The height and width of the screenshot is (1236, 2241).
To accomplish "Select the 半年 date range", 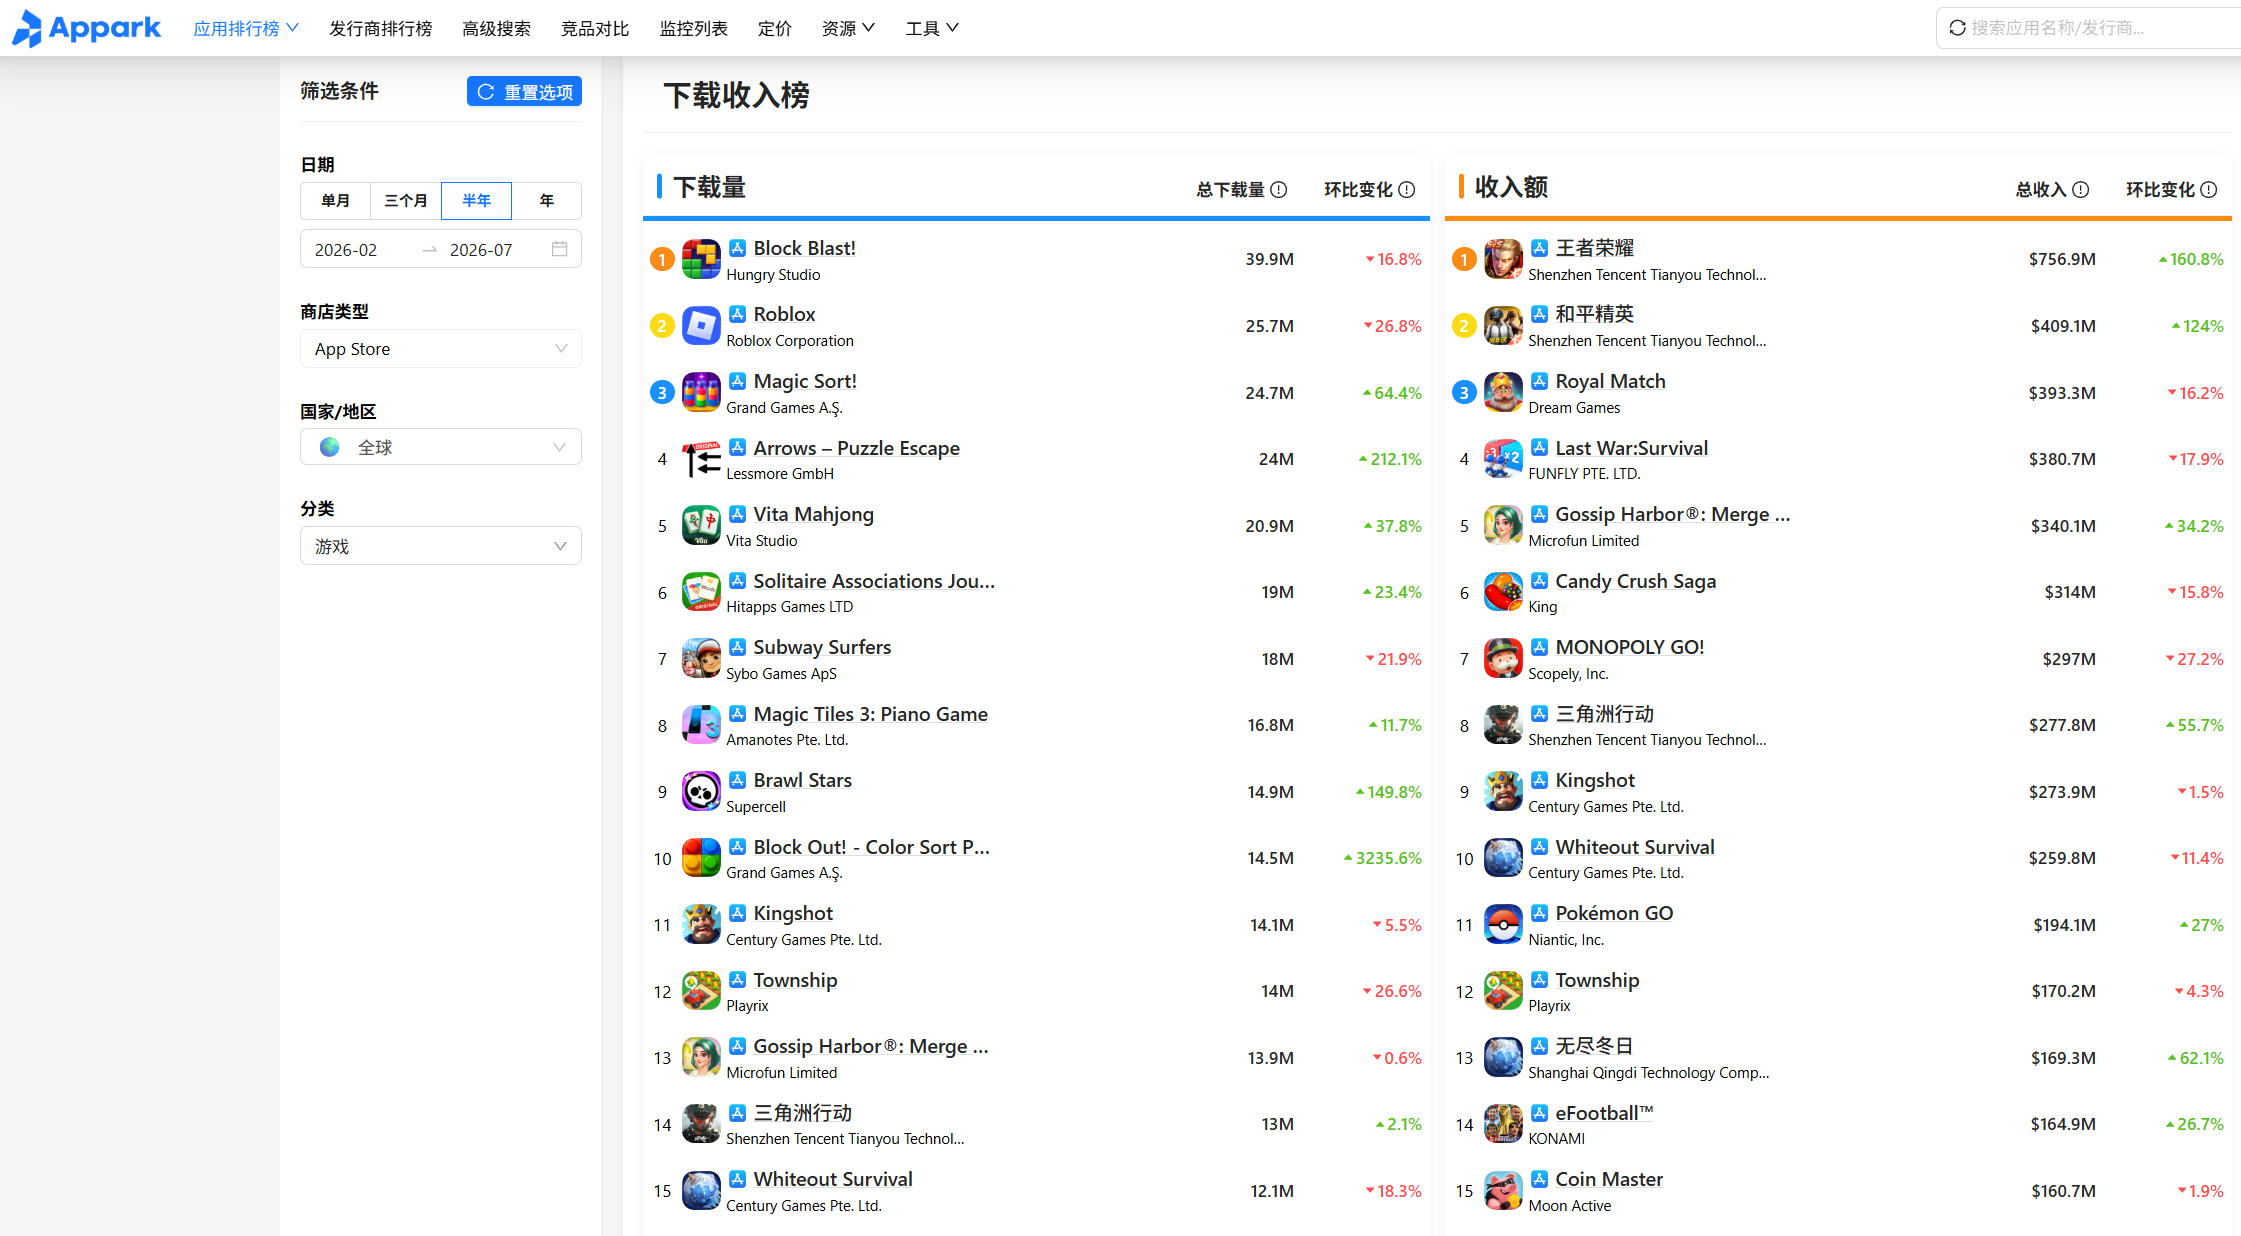I will [x=476, y=201].
